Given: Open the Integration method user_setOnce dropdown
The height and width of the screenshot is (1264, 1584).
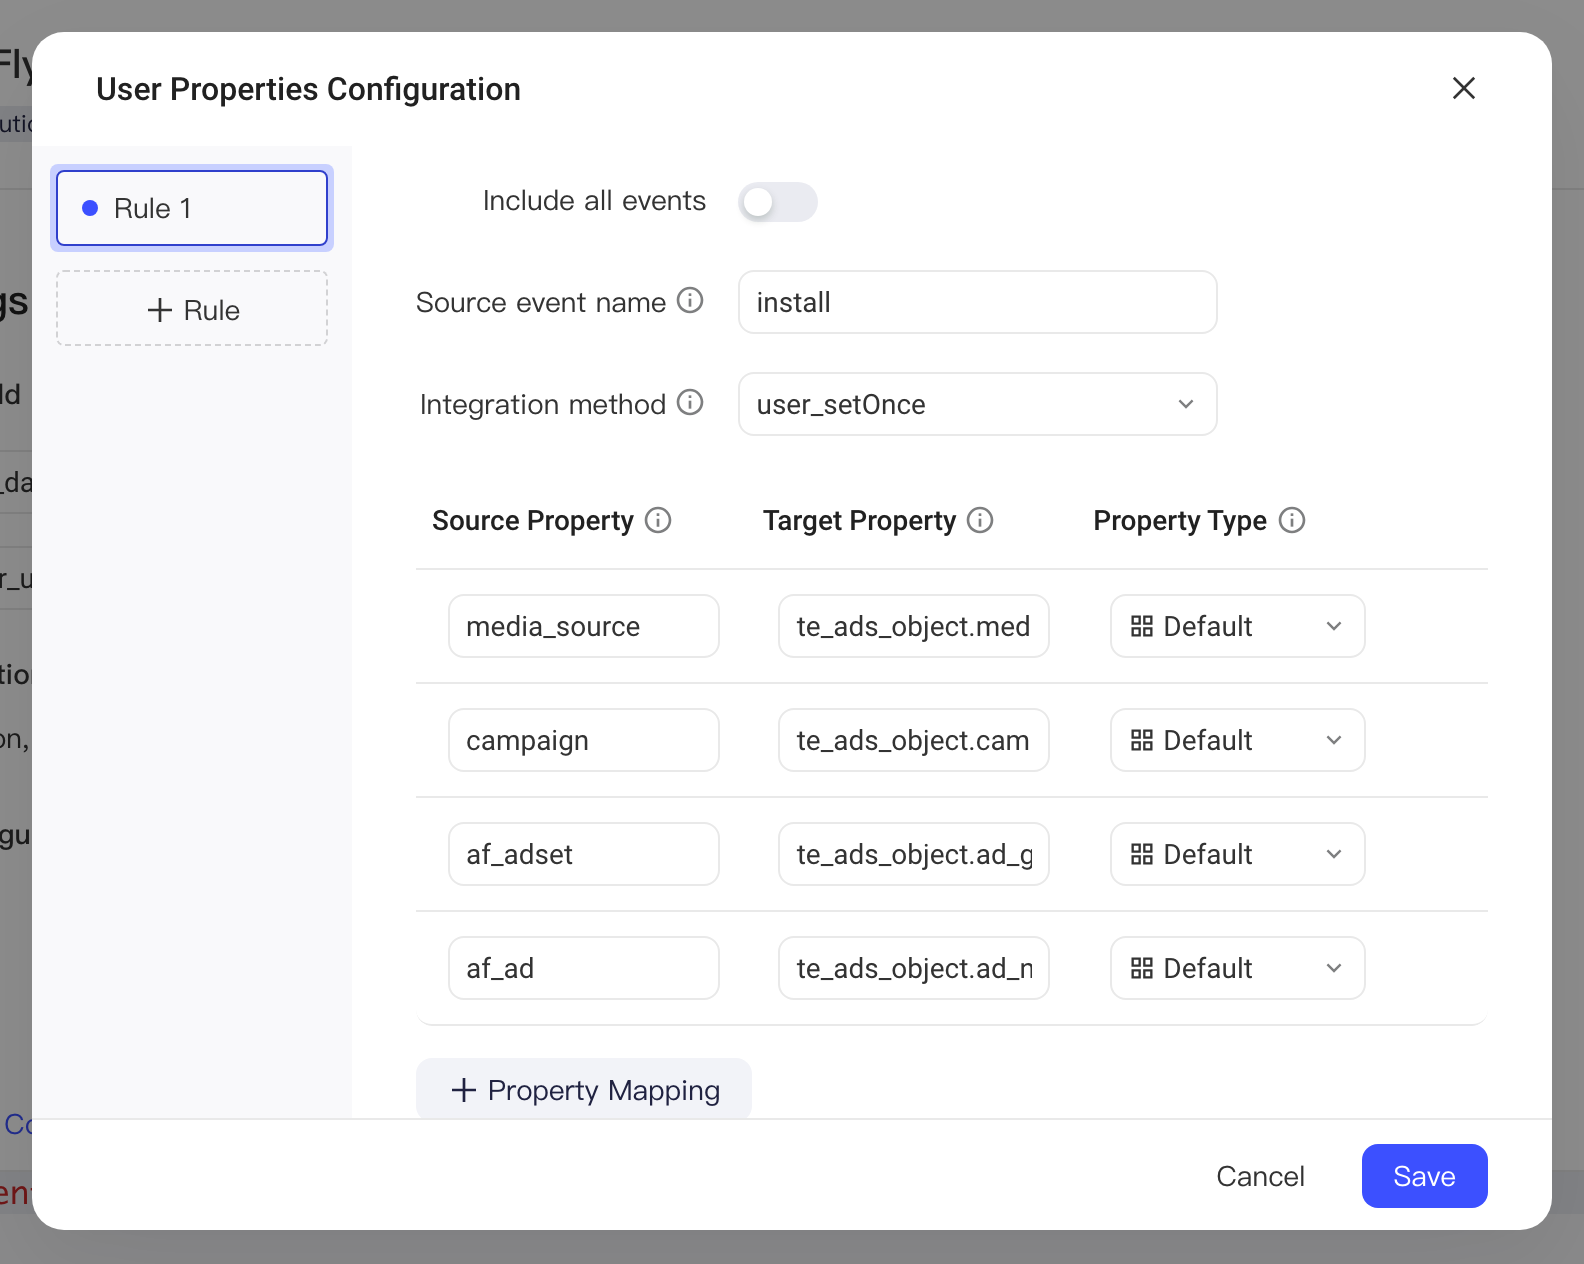Looking at the screenshot, I should coord(977,404).
